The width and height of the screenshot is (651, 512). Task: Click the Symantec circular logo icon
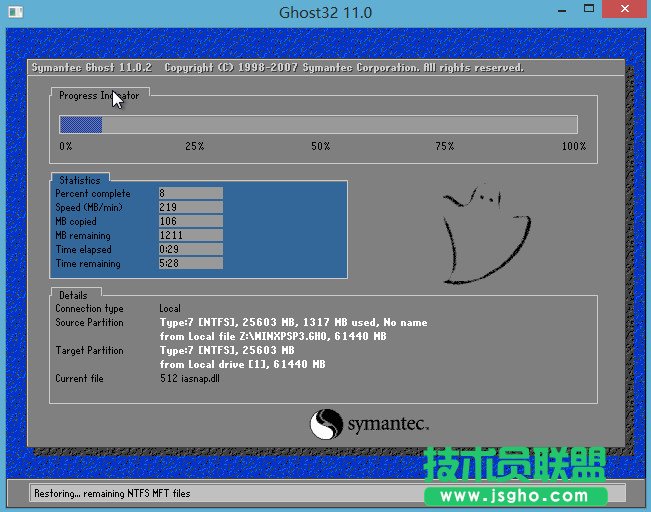pyautogui.click(x=327, y=424)
